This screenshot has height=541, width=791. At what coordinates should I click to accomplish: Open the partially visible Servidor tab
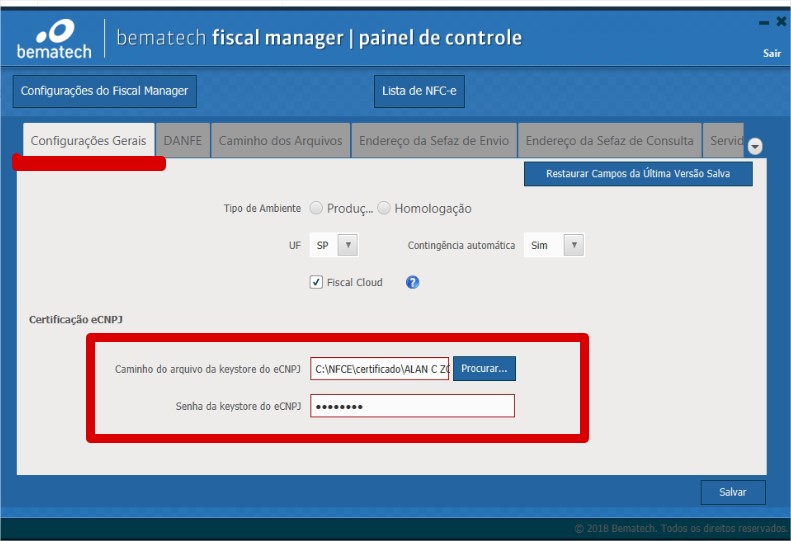(x=723, y=140)
